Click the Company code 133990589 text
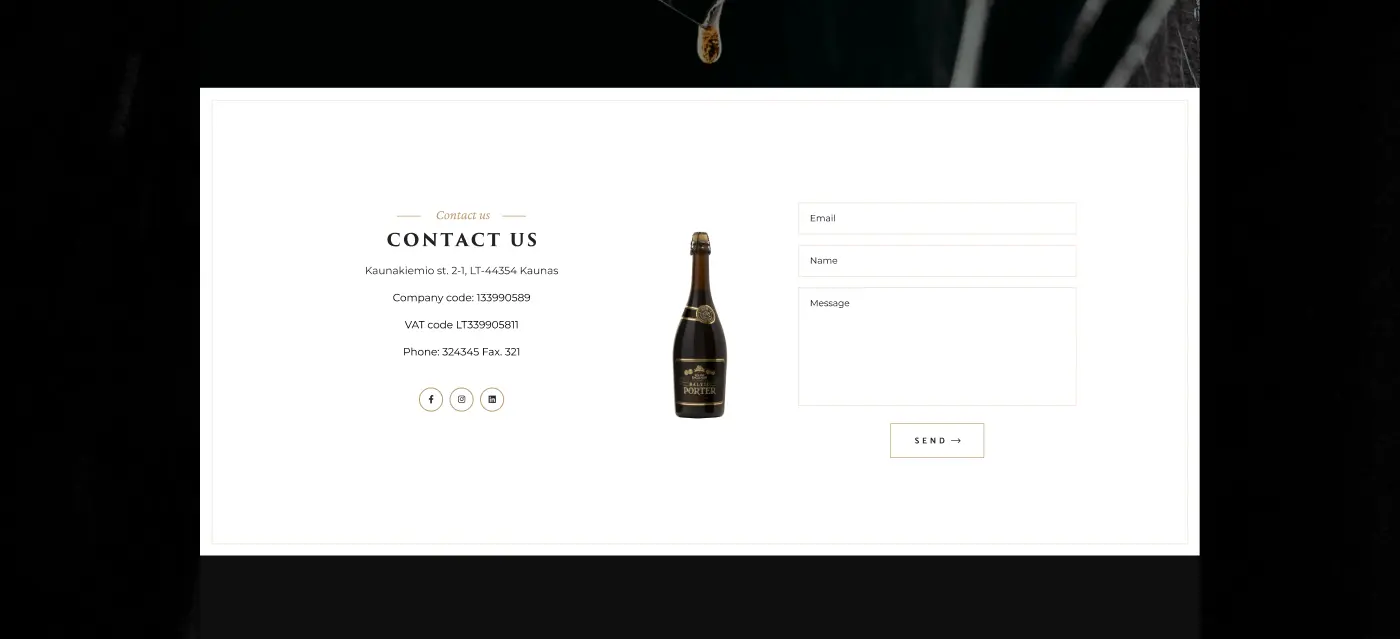This screenshot has width=1400, height=639. (x=461, y=298)
